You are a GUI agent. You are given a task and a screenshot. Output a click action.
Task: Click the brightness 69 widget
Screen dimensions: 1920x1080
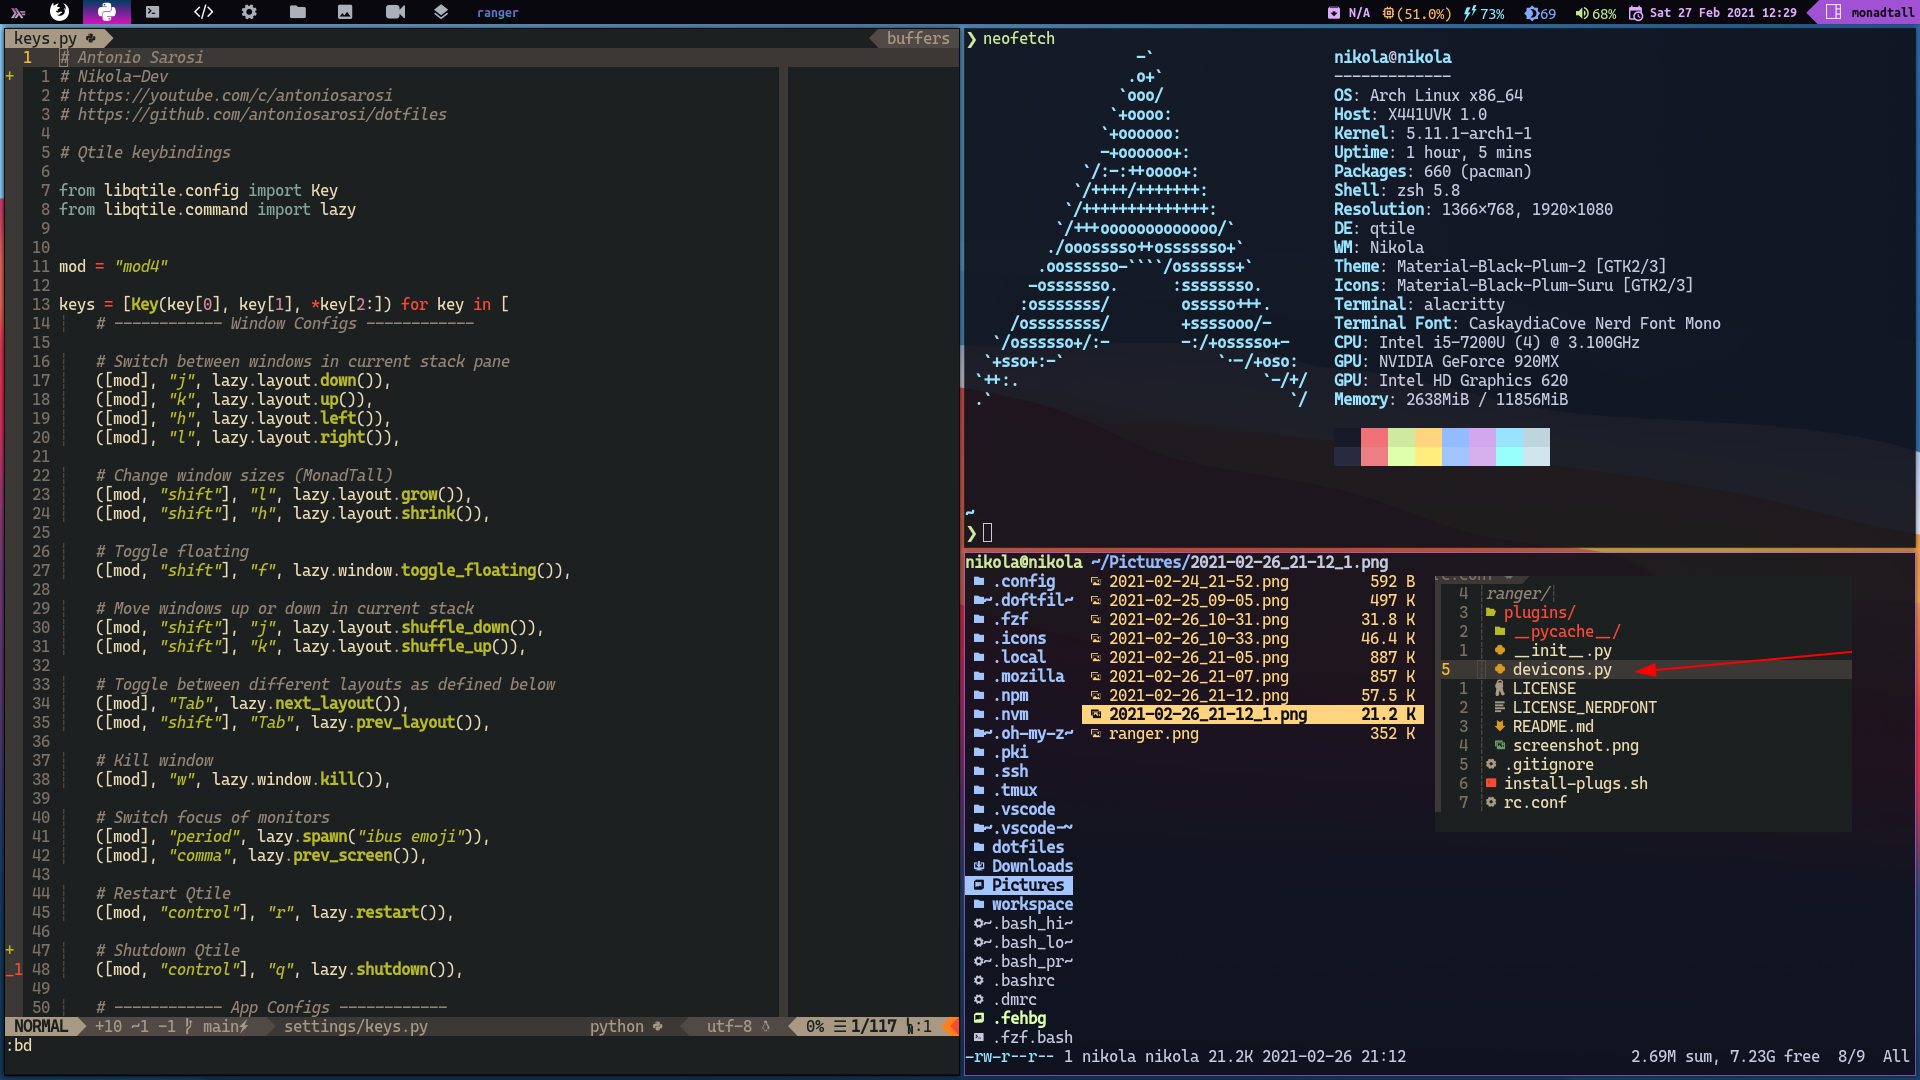point(1541,13)
